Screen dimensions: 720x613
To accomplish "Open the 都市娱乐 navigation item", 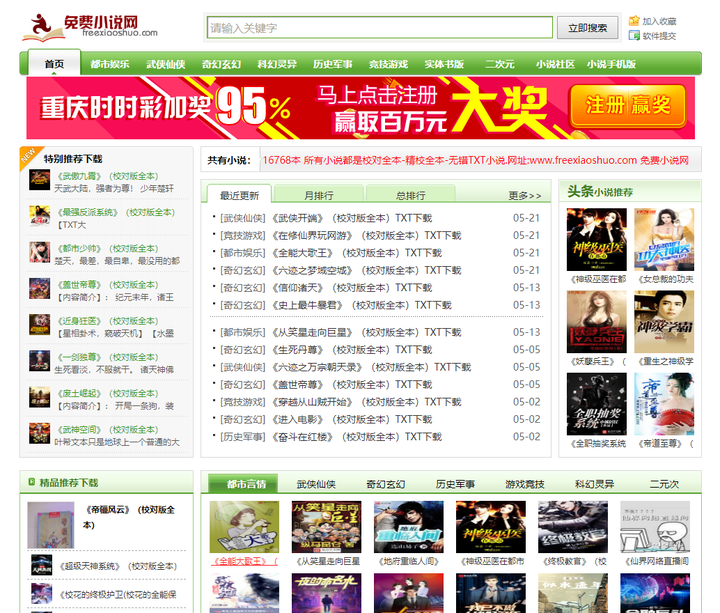I will (110, 64).
